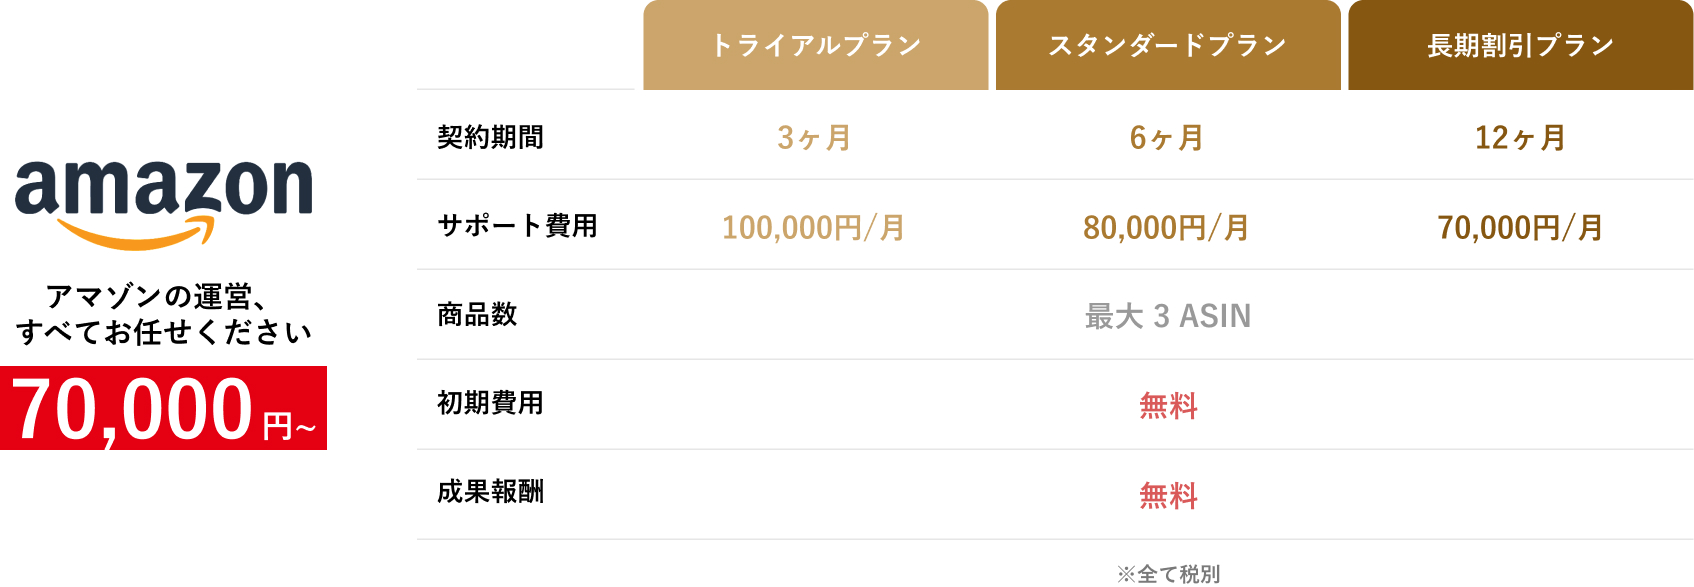Click the 6ヶ月 contract period cell
The width and height of the screenshot is (1694, 587).
click(x=1167, y=138)
